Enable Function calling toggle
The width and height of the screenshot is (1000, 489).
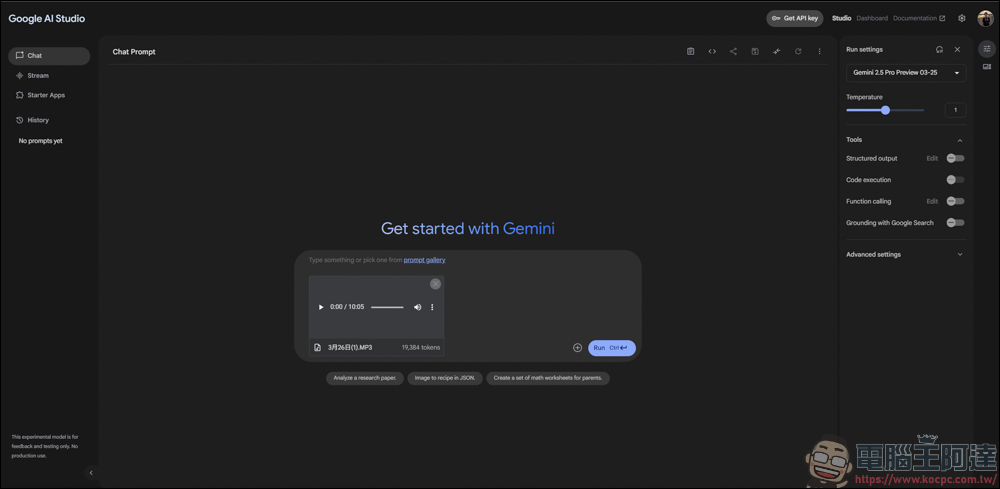[x=955, y=201]
